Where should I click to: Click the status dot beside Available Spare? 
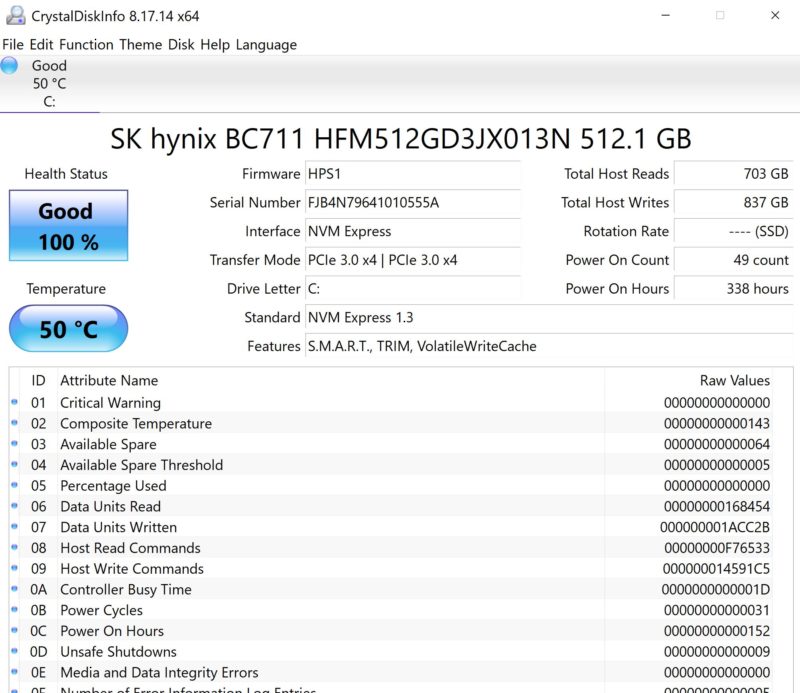point(15,444)
